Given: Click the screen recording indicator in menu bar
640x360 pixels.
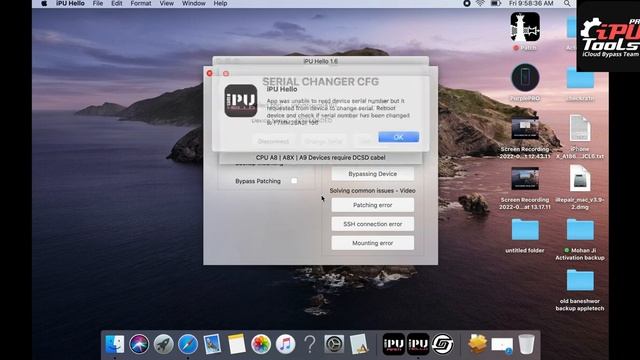Looking at the screenshot, I should (x=467, y=4).
